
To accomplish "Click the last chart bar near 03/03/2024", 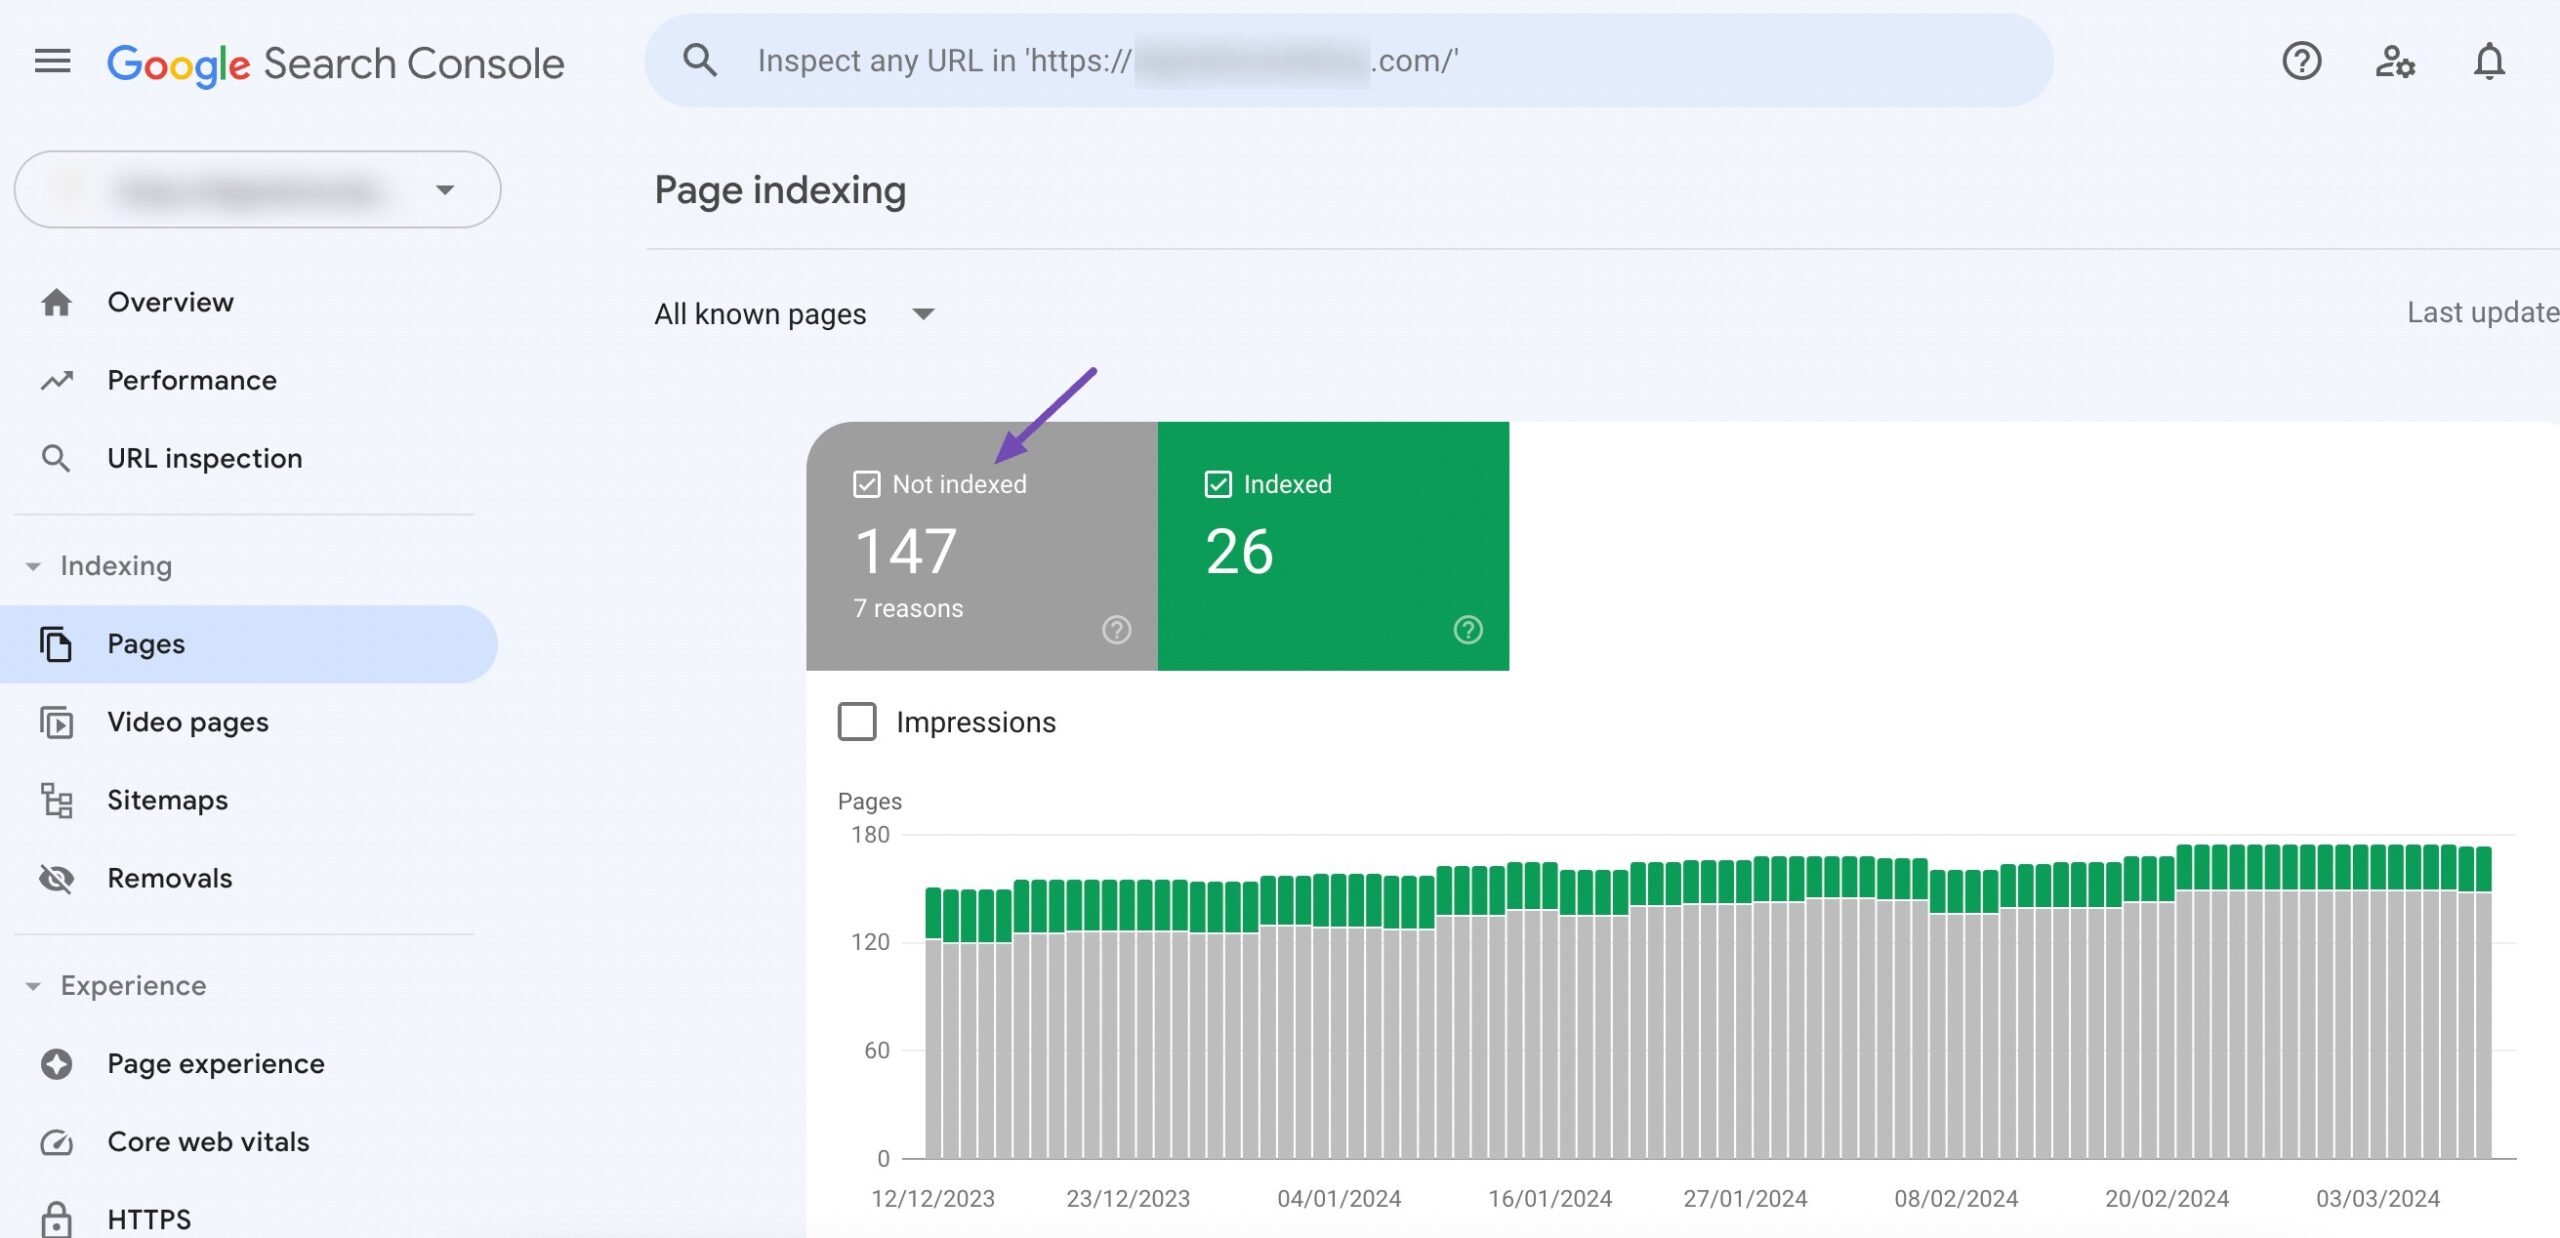I will 2483,1002.
